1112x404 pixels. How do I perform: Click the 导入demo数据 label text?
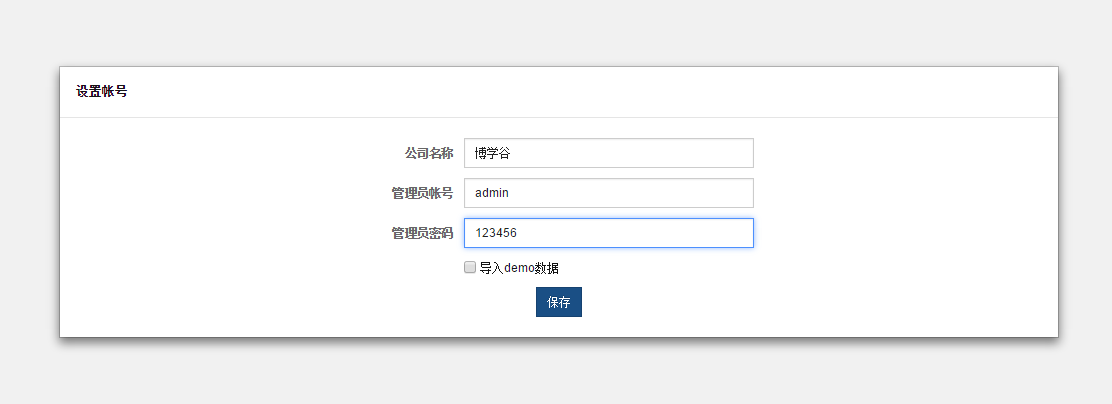[x=519, y=268]
